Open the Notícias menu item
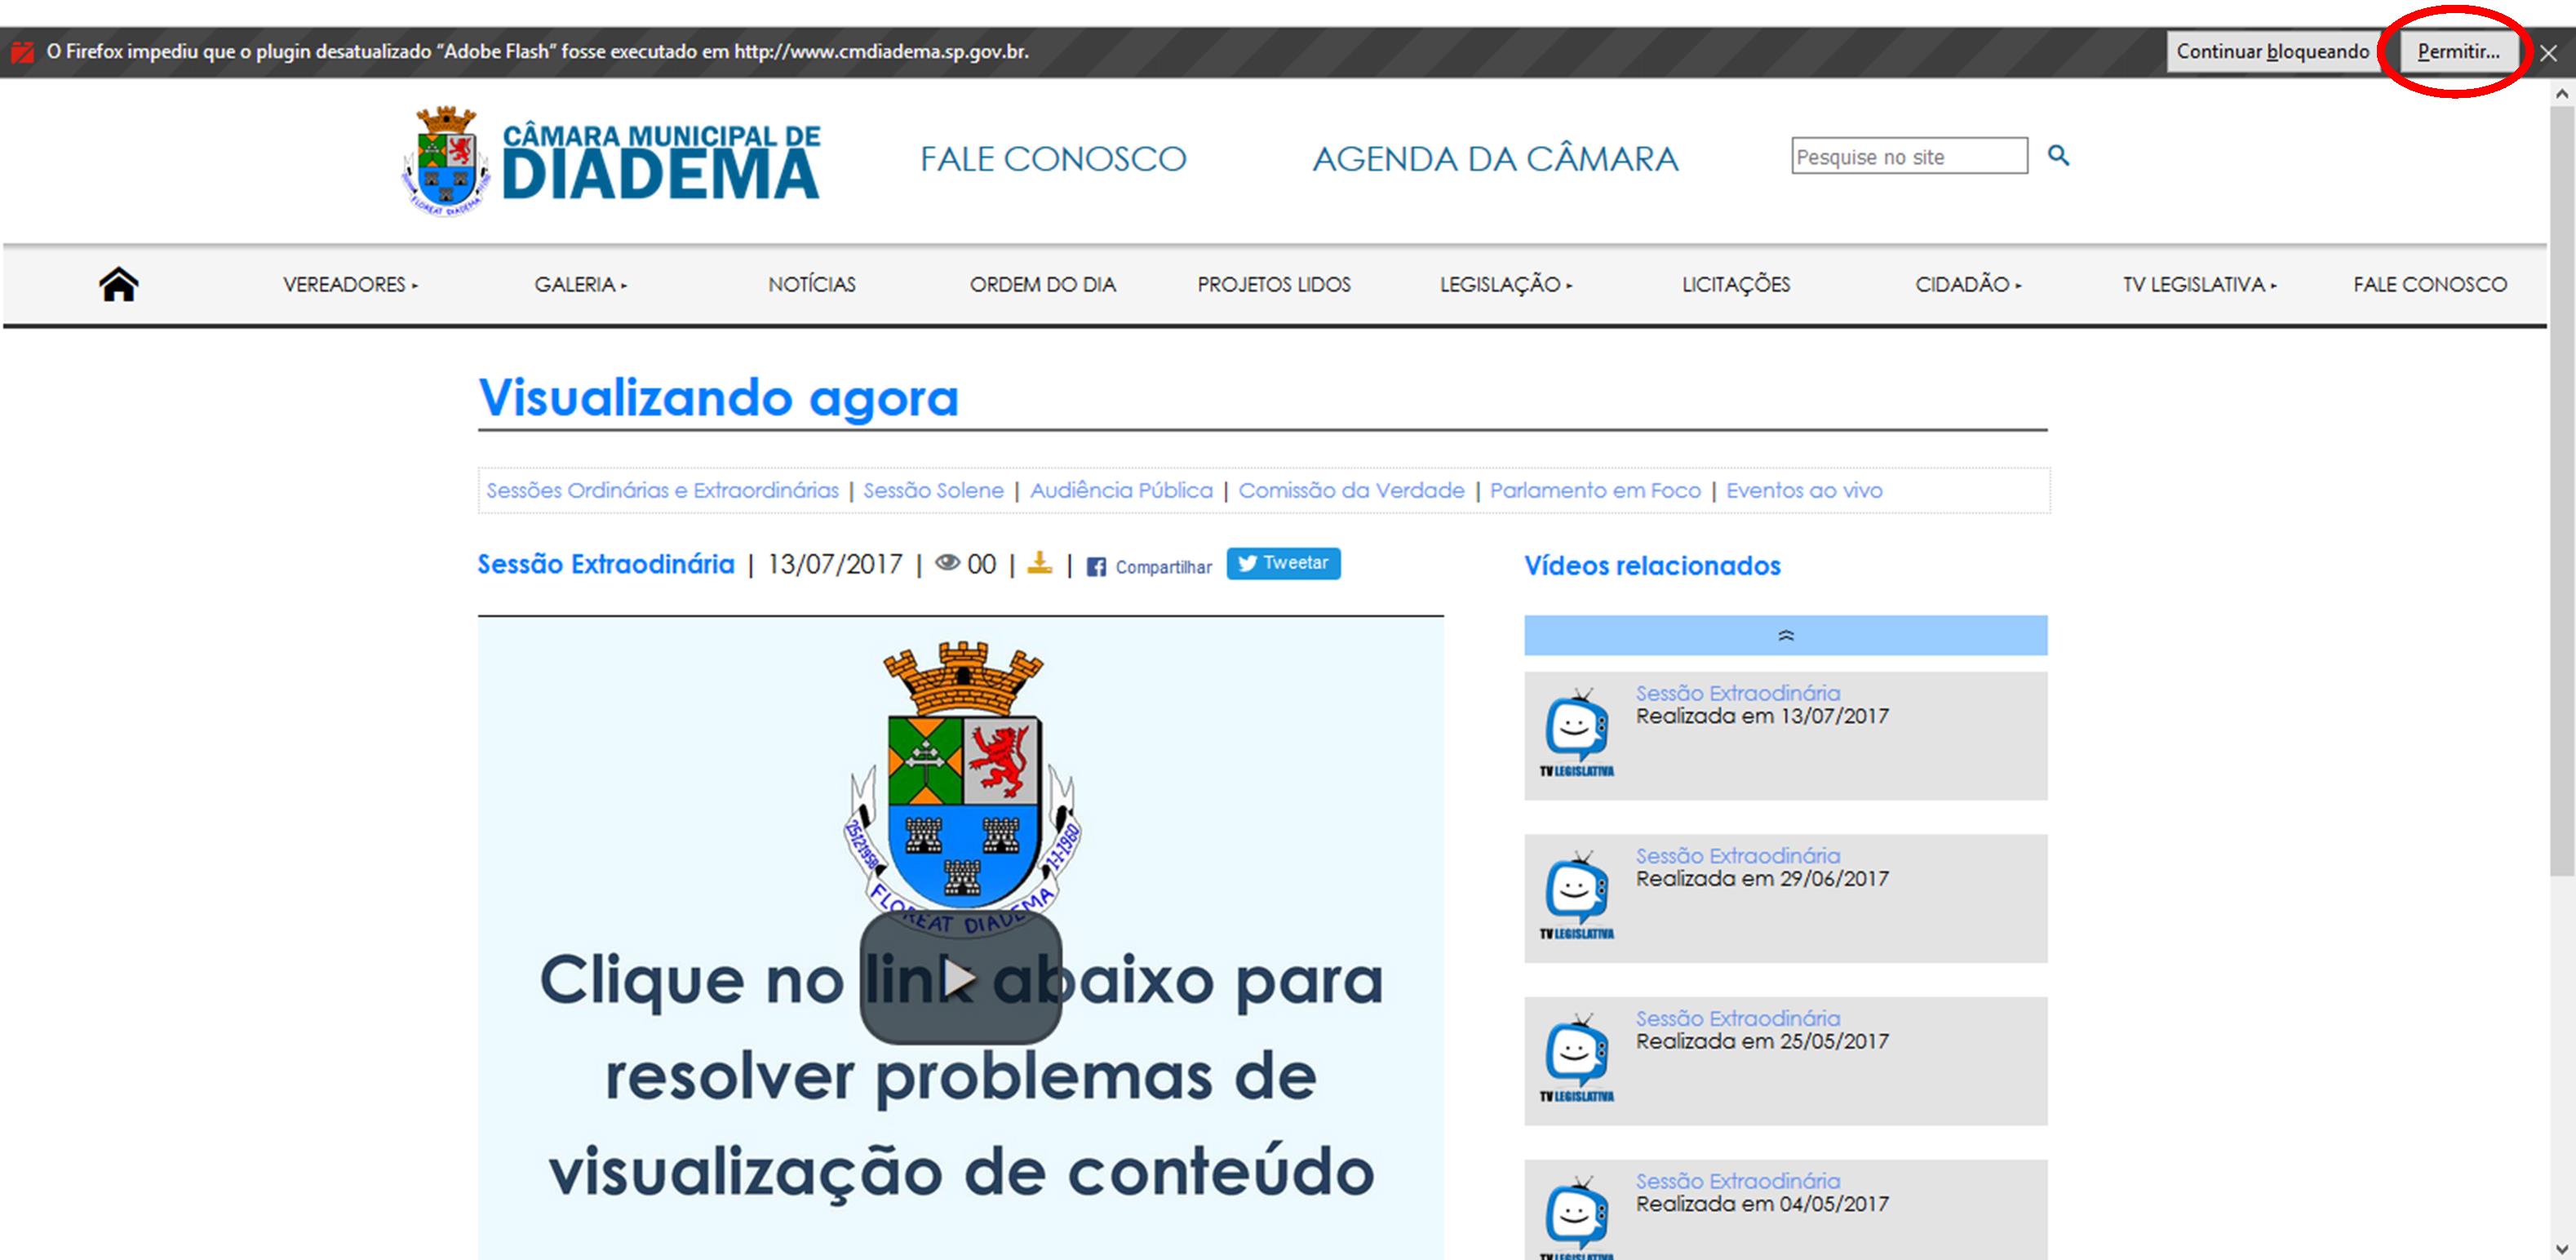The width and height of the screenshot is (2576, 1260). pyautogui.click(x=812, y=285)
